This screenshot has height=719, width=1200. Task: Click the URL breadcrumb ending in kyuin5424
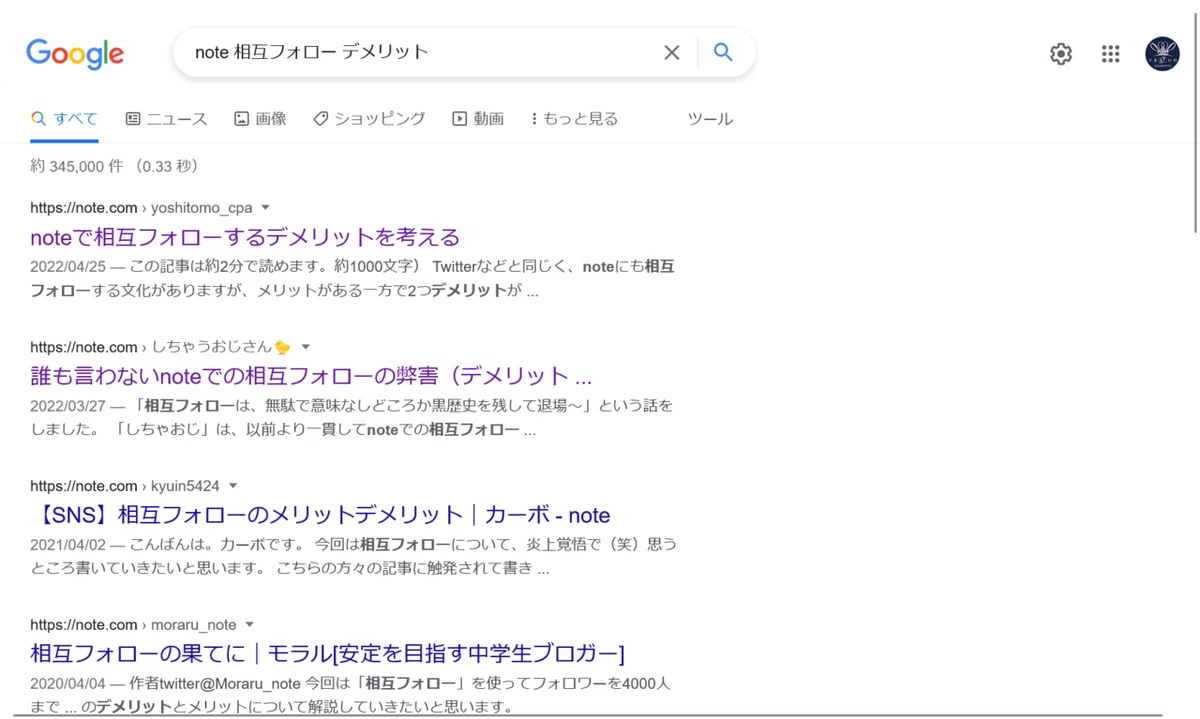pyautogui.click(x=125, y=486)
